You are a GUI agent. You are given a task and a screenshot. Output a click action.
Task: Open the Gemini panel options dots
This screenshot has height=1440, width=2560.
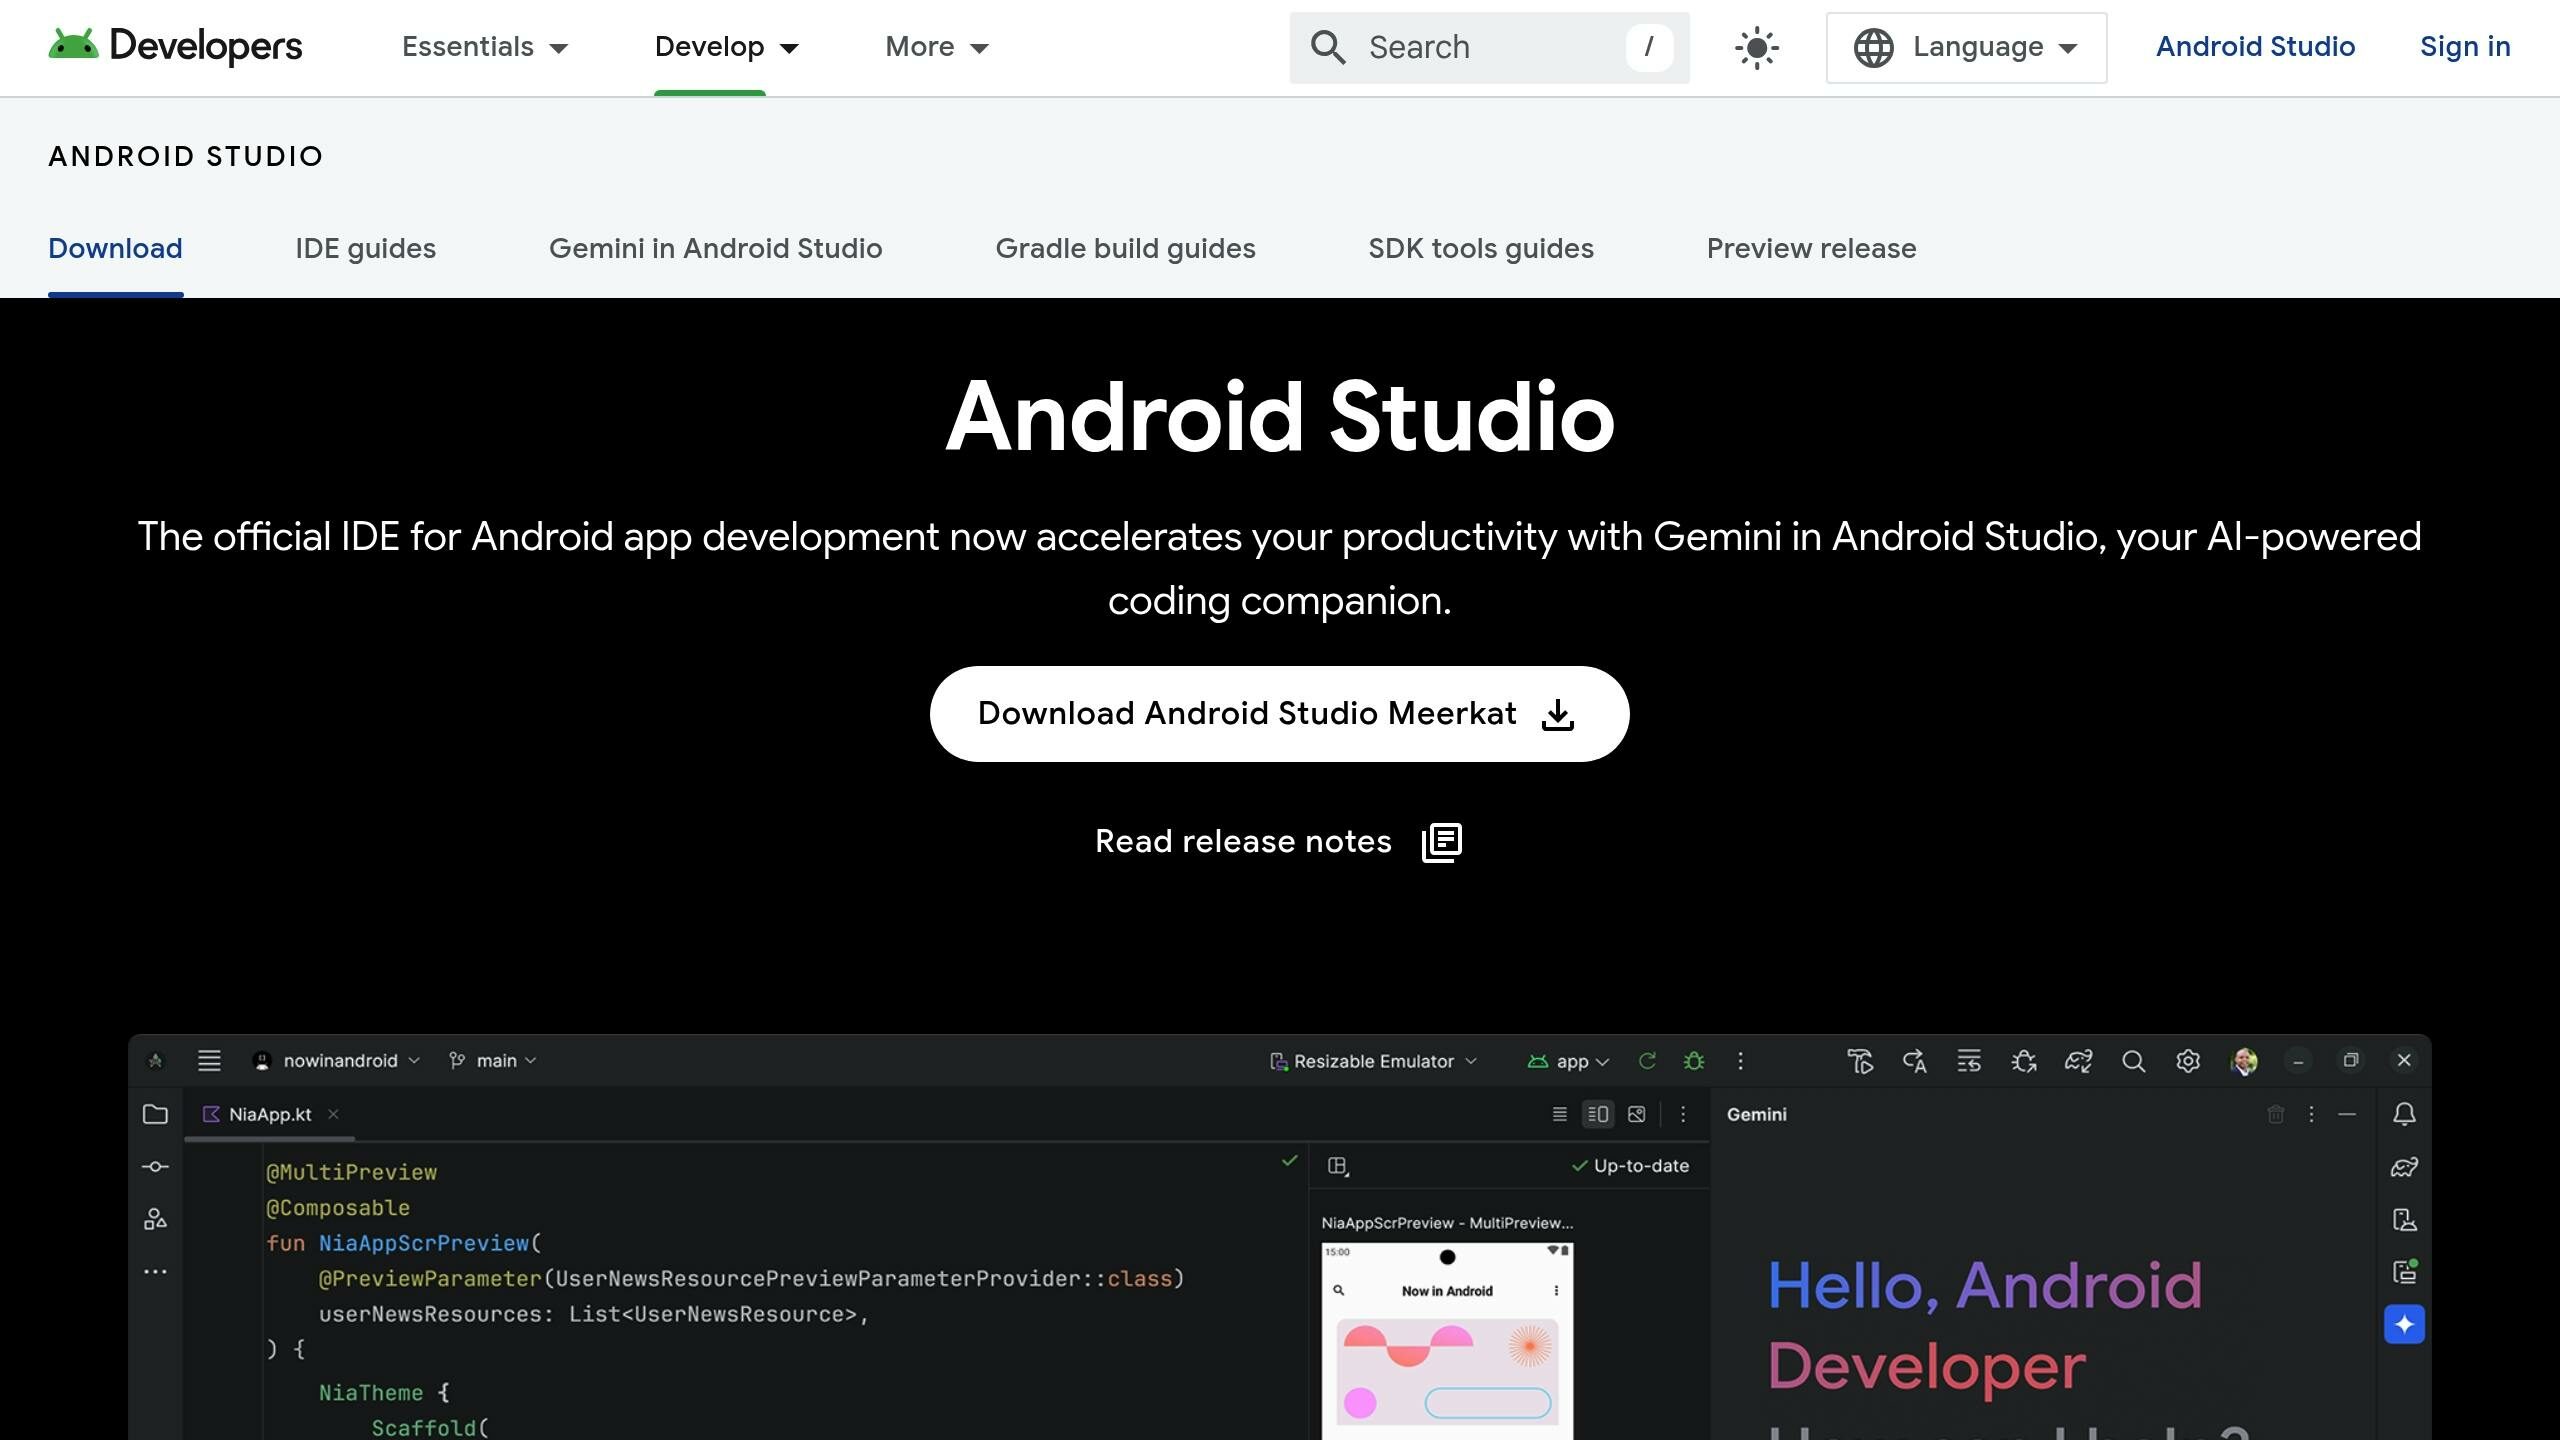(2311, 1114)
